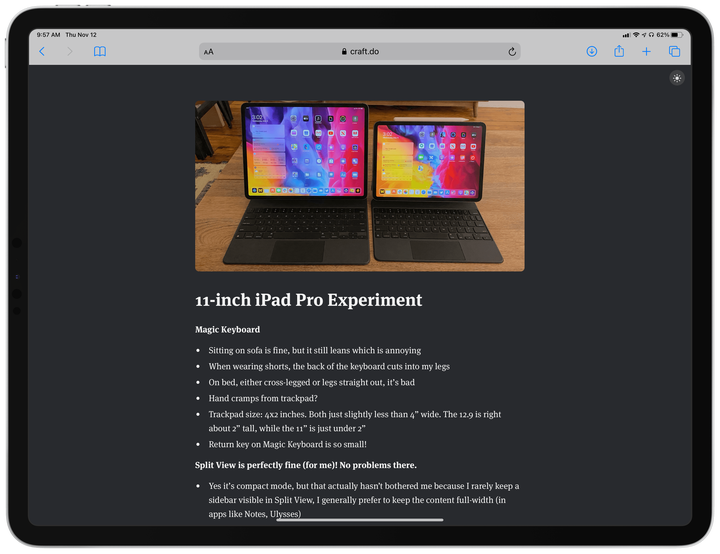
Task: Click the 'Magic Keyboard' subheading
Action: click(227, 329)
